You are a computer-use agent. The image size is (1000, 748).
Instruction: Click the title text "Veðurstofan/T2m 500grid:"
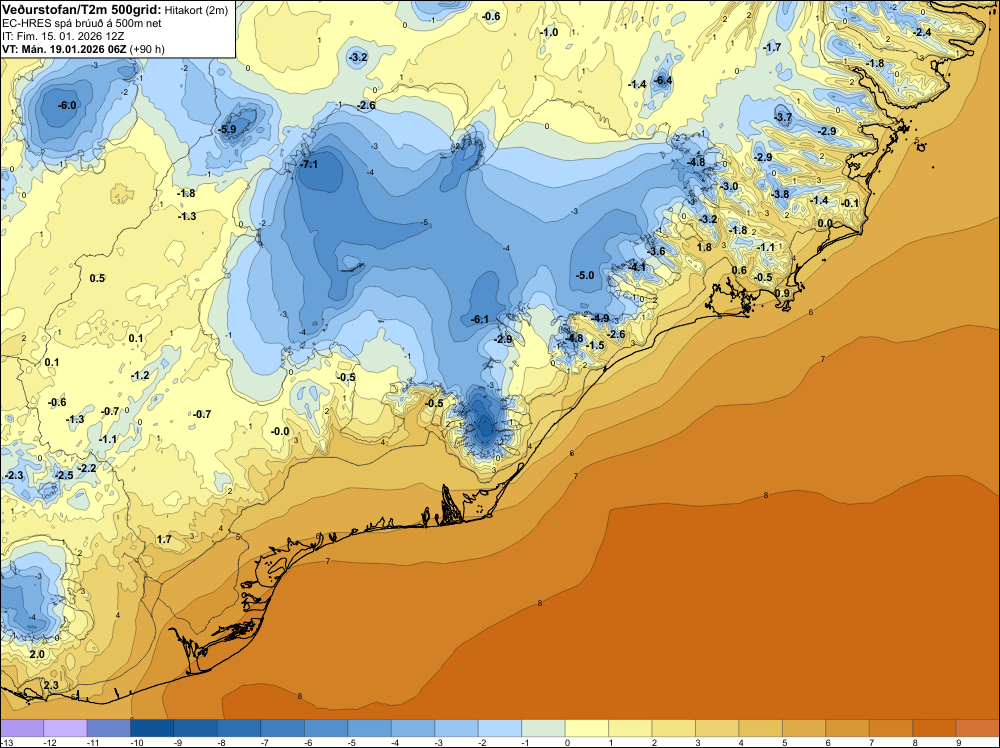[x=82, y=10]
